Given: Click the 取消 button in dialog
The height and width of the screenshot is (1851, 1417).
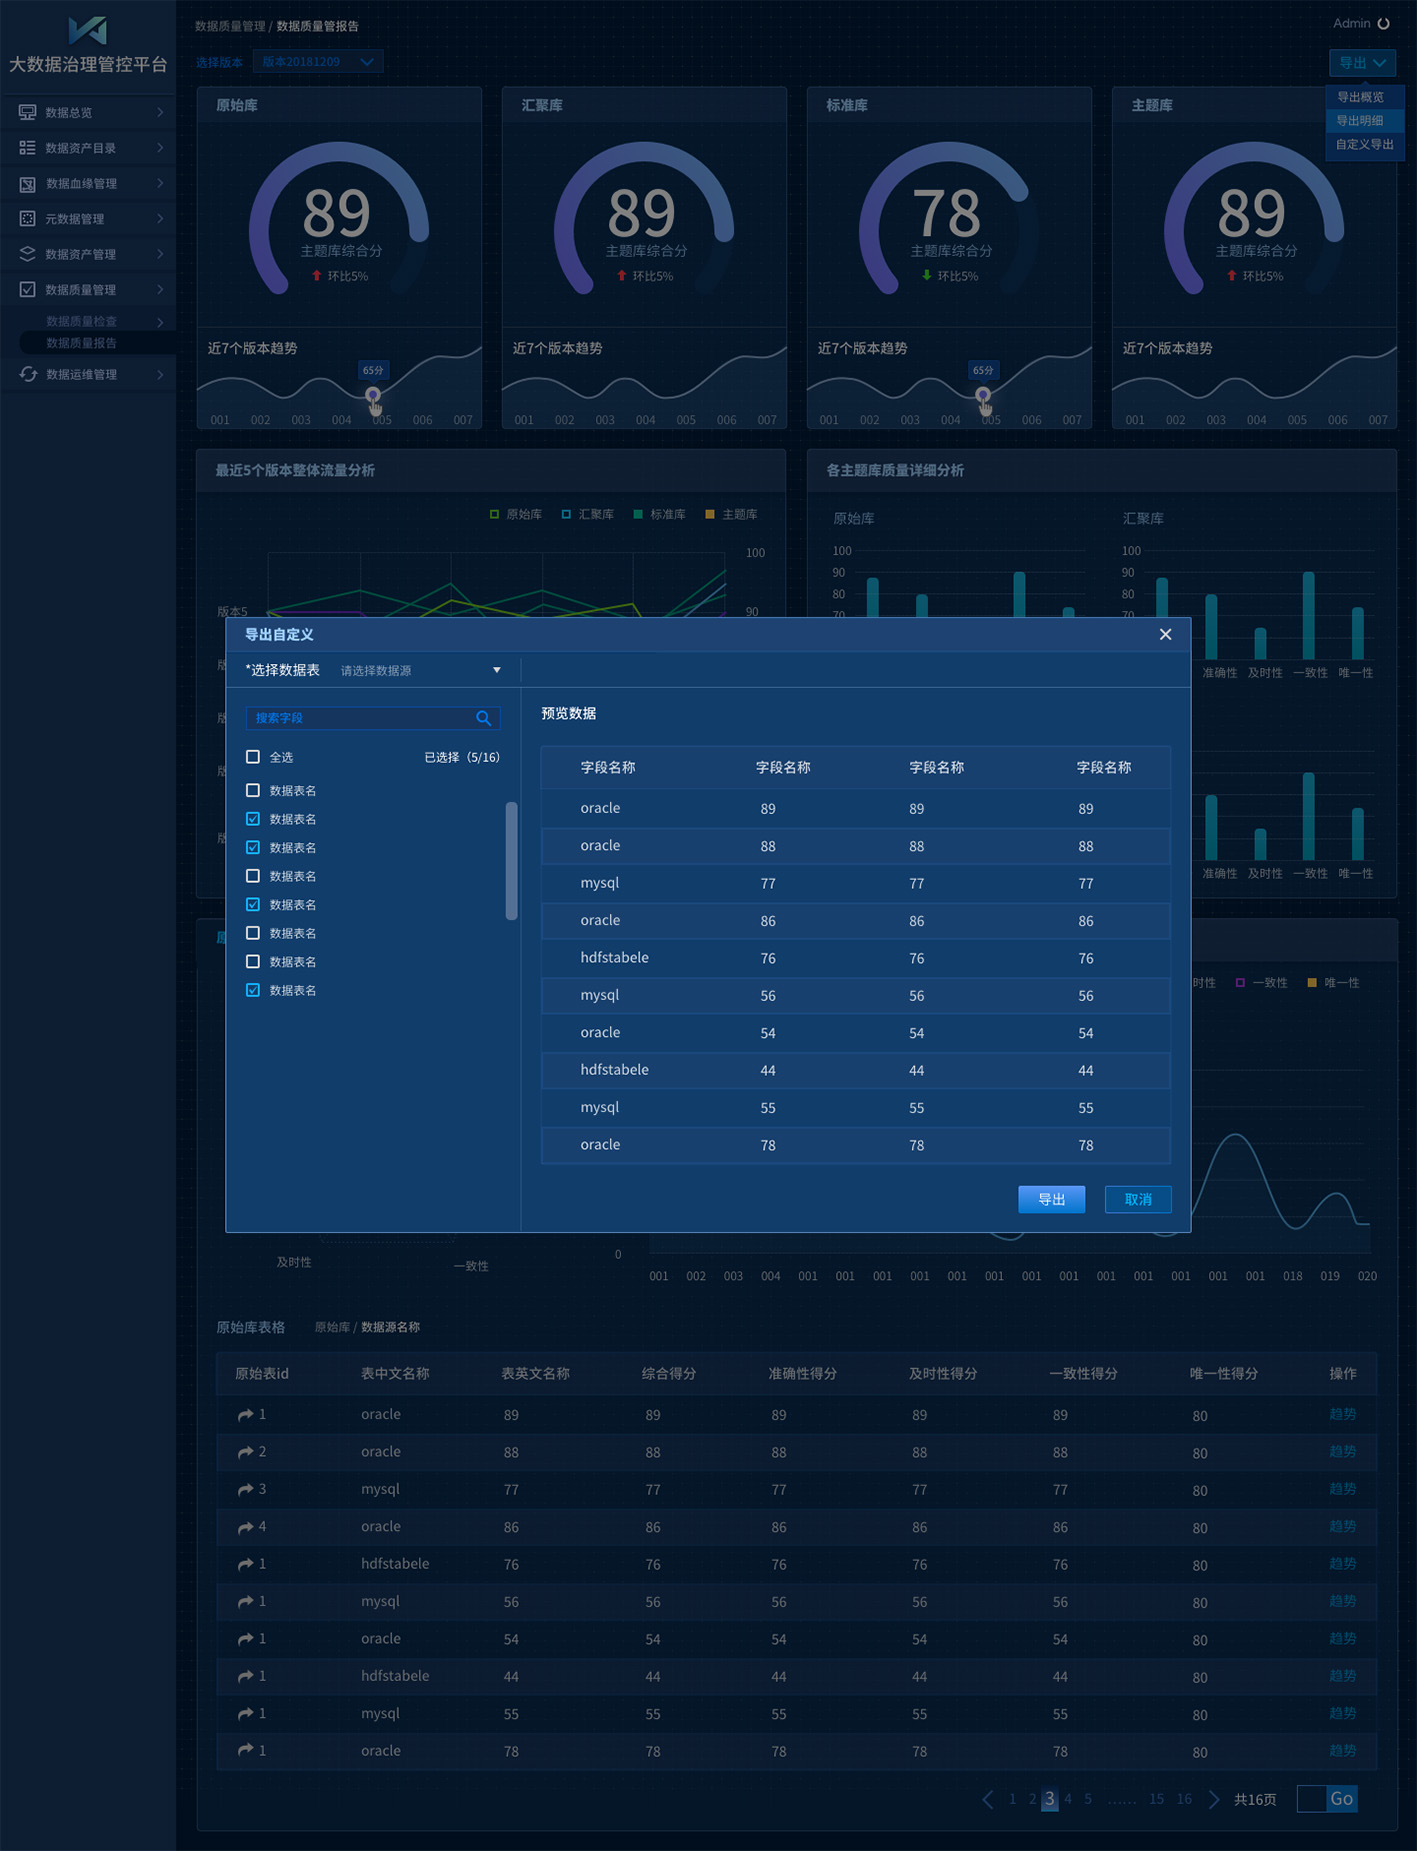Looking at the screenshot, I should coord(1137,1199).
